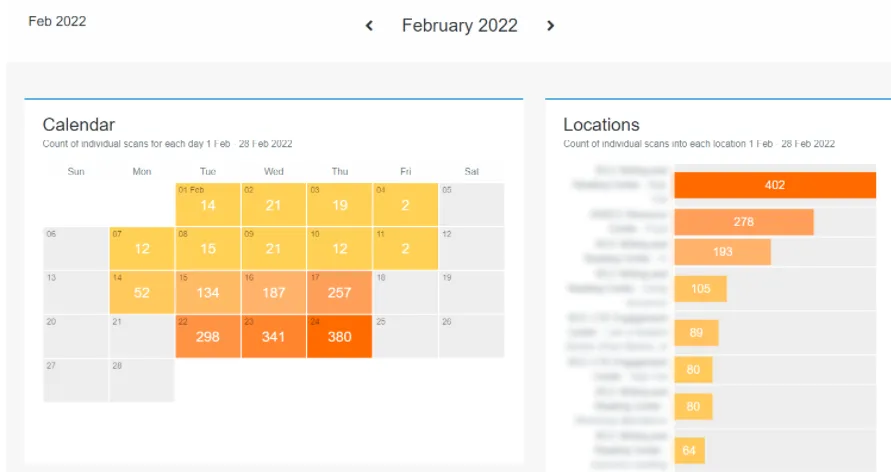This screenshot has height=472, width=891.
Task: Select 08 Feb cell with 15 scans
Action: [208, 248]
